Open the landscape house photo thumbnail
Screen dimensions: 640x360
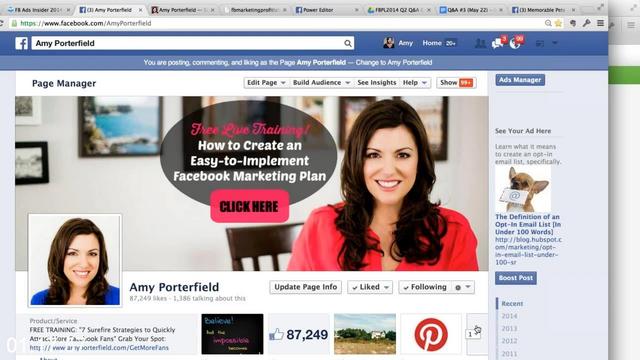pyautogui.click(x=365, y=334)
